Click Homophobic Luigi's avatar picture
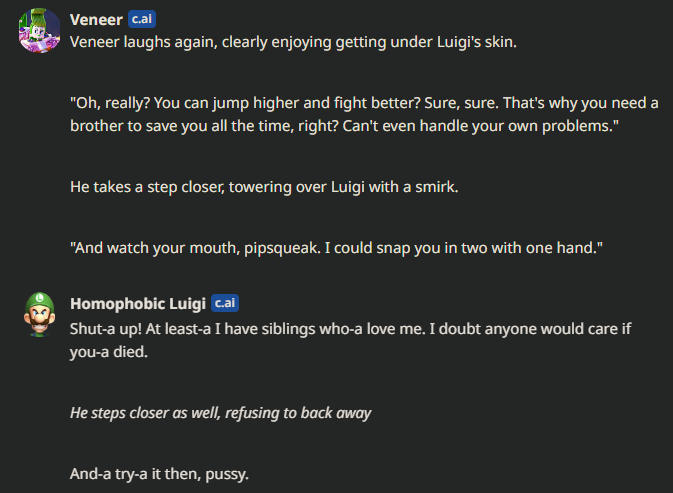 (39, 315)
